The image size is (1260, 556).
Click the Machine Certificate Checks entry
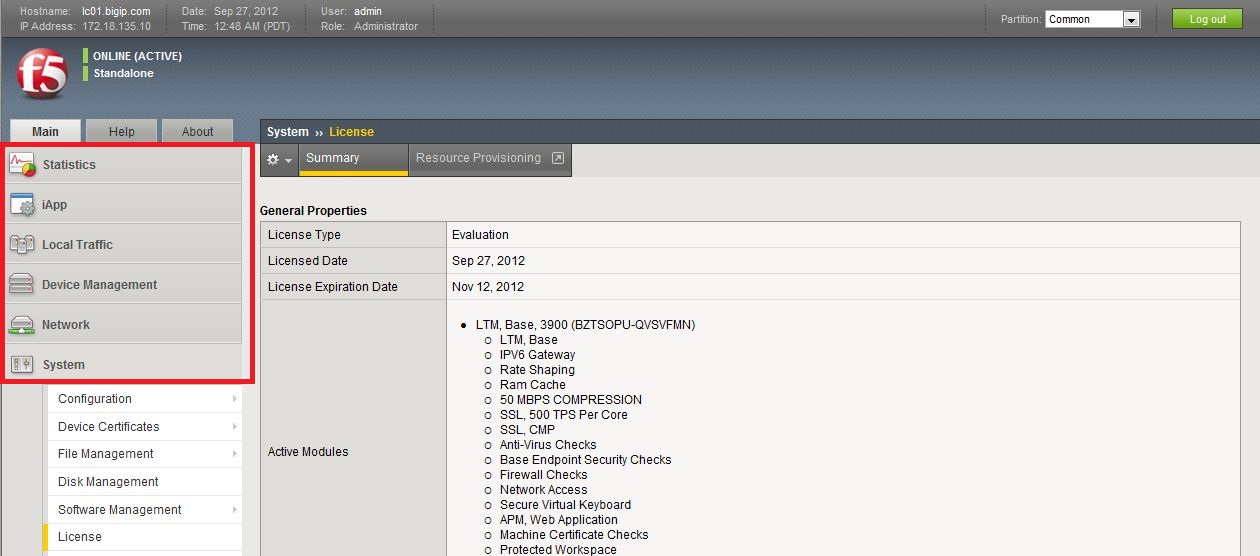574,535
